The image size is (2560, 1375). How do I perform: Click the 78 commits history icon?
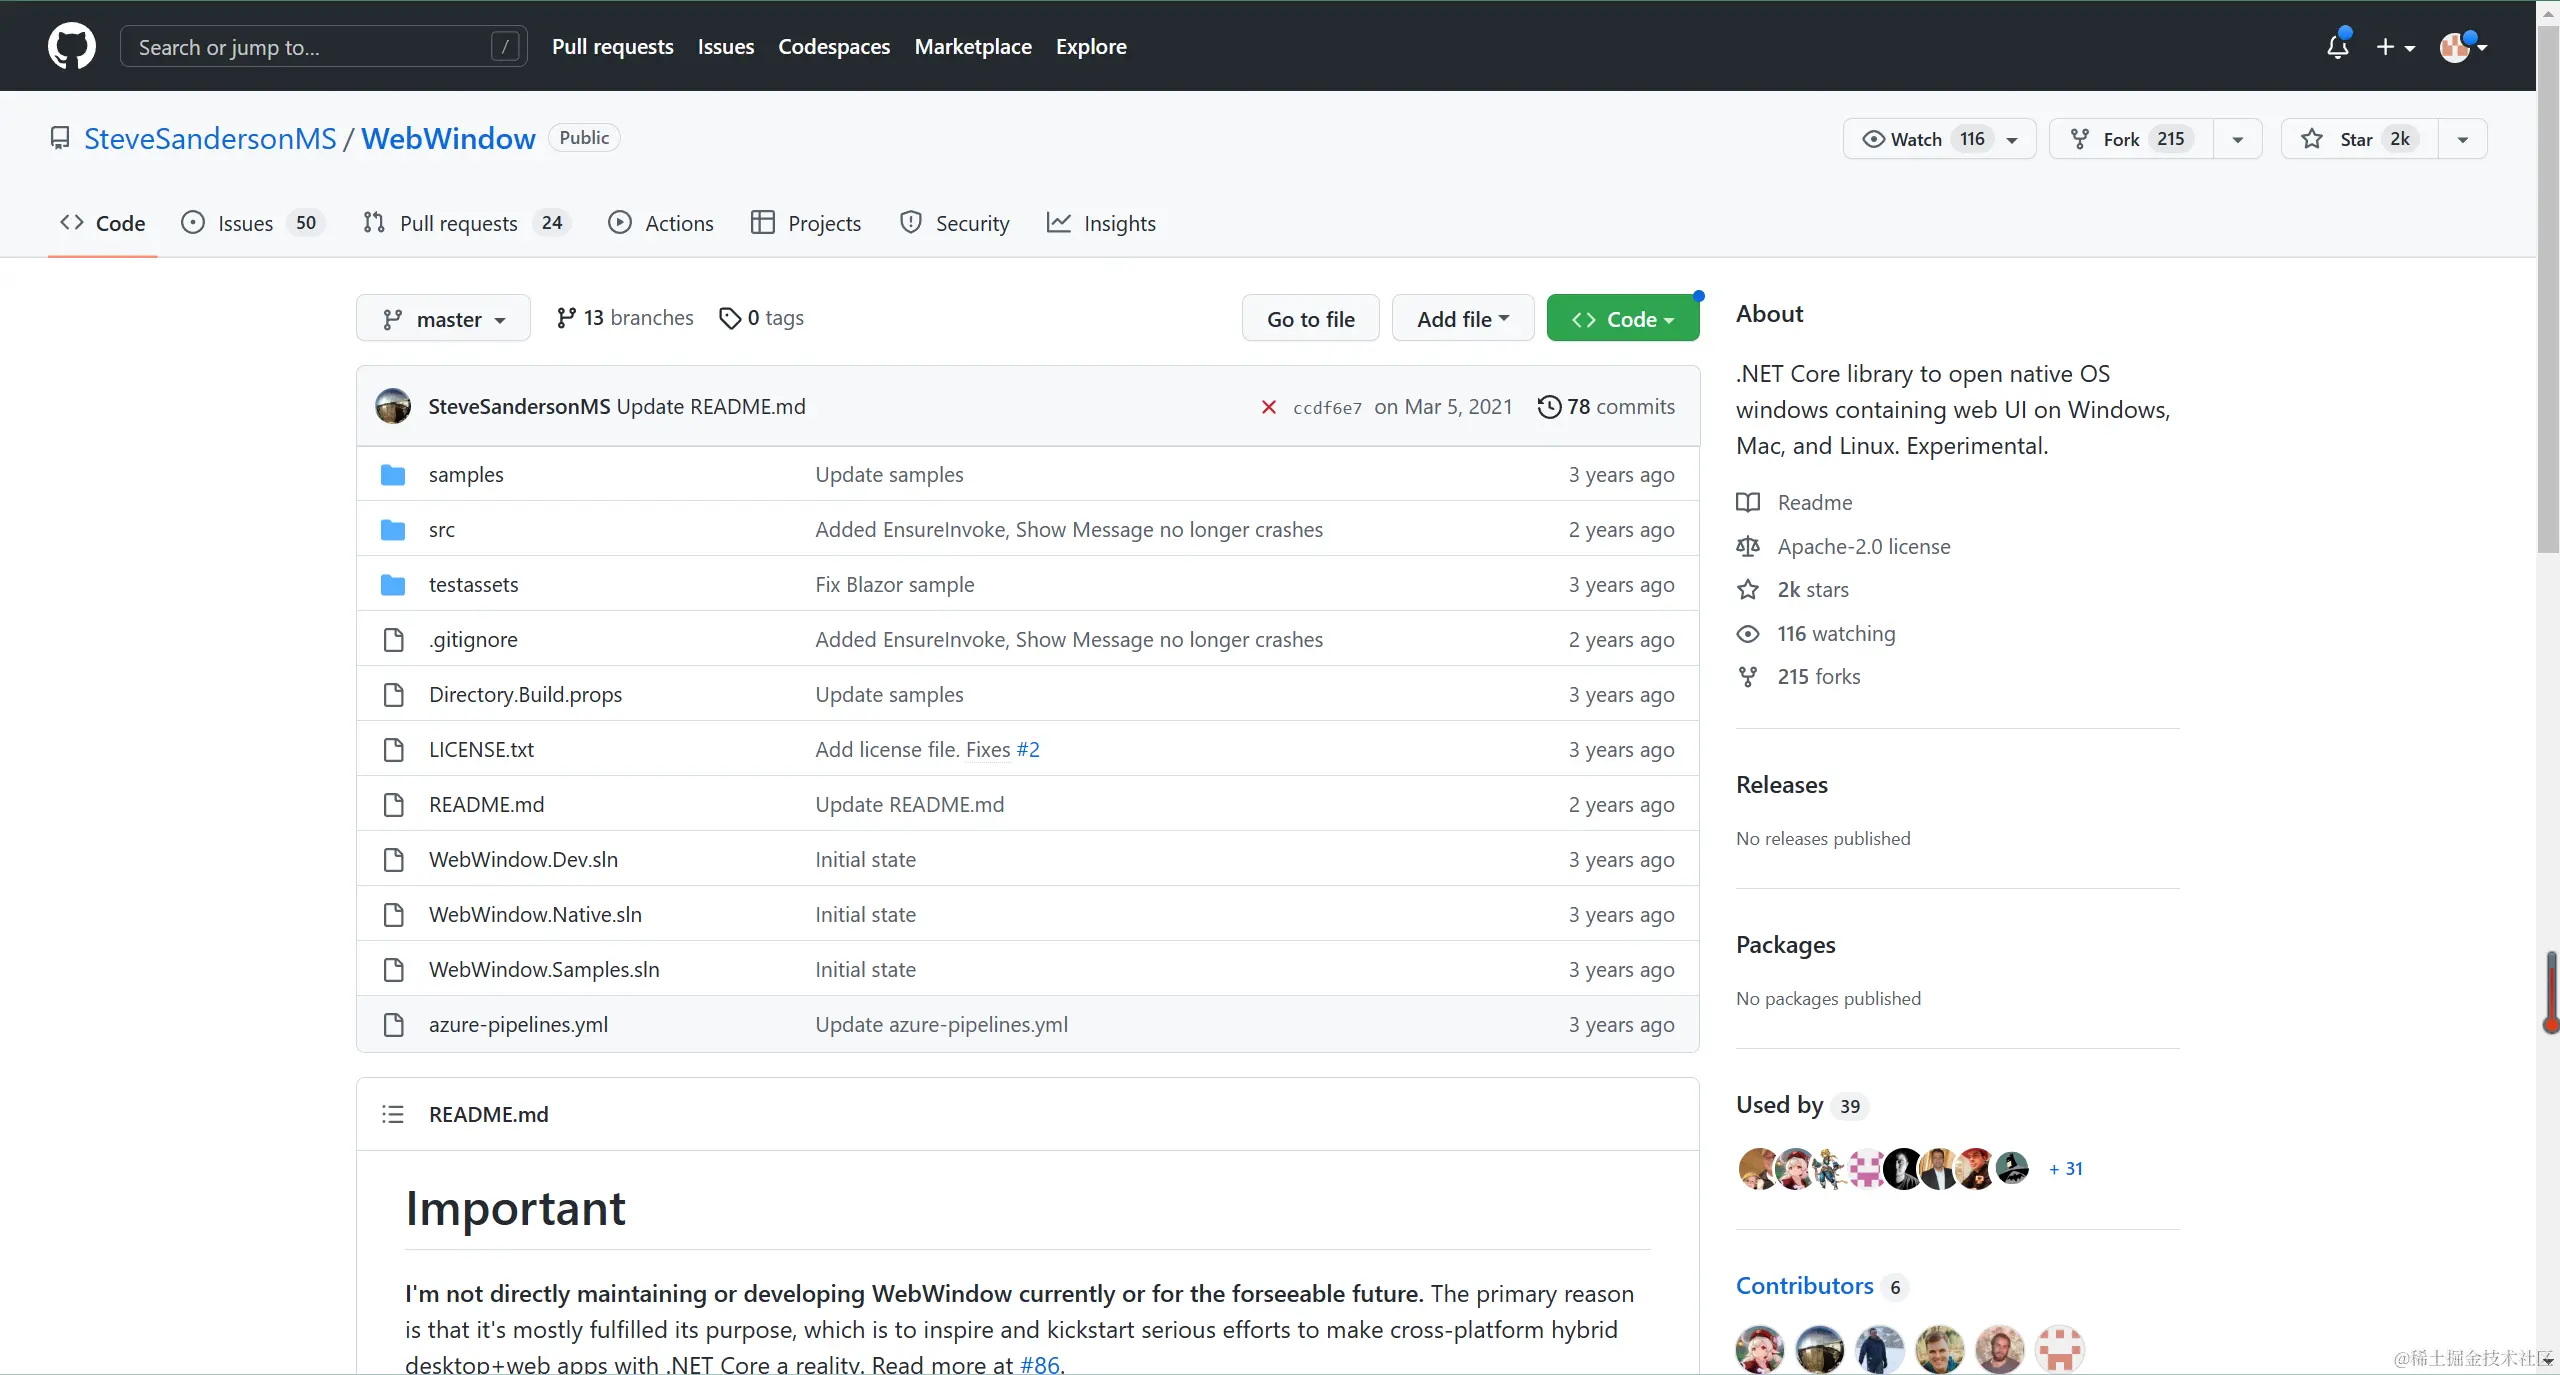click(x=1549, y=407)
